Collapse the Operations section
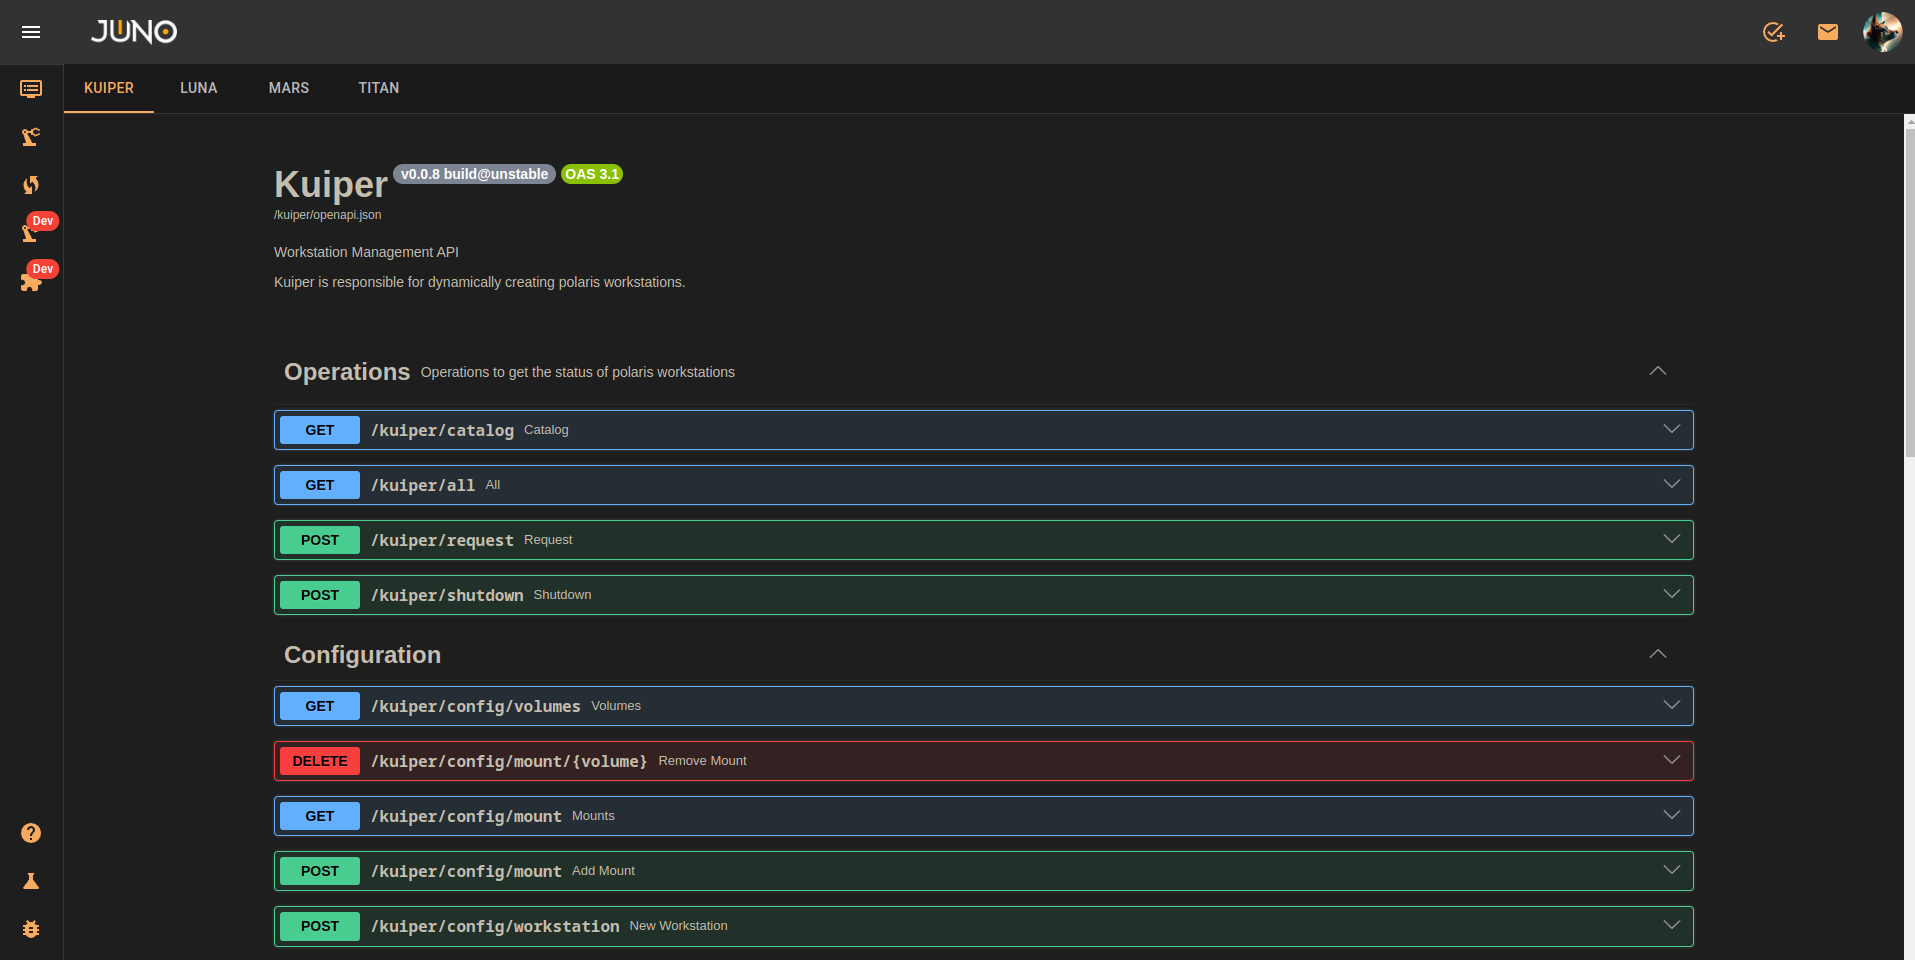The width and height of the screenshot is (1915, 960). pyautogui.click(x=1657, y=371)
